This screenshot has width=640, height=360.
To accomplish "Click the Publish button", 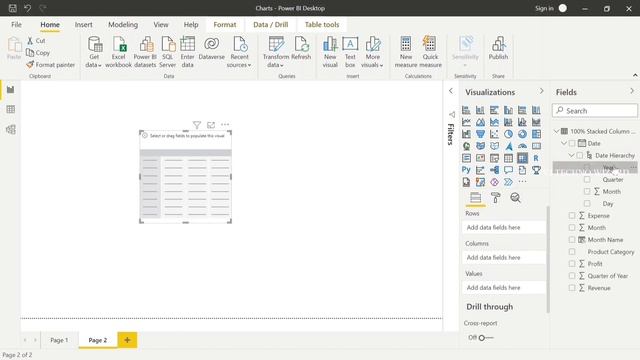I will click(498, 49).
